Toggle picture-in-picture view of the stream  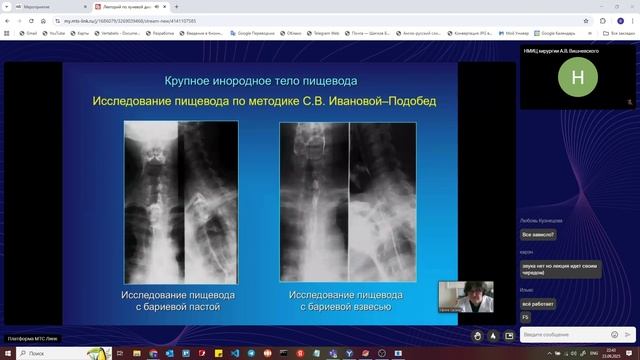[x=509, y=336]
